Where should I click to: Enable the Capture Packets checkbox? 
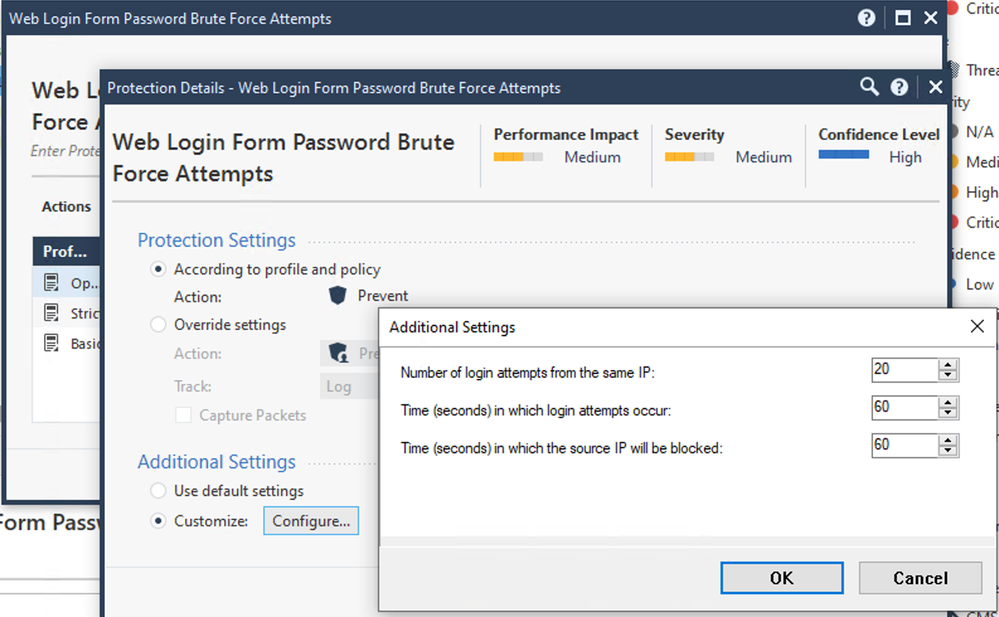pos(183,415)
